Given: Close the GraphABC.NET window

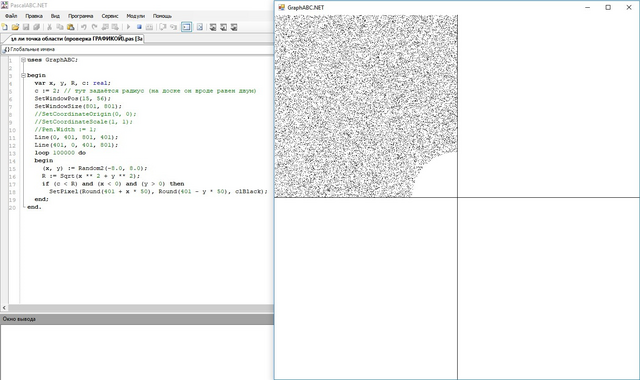Looking at the screenshot, I should 629,7.
